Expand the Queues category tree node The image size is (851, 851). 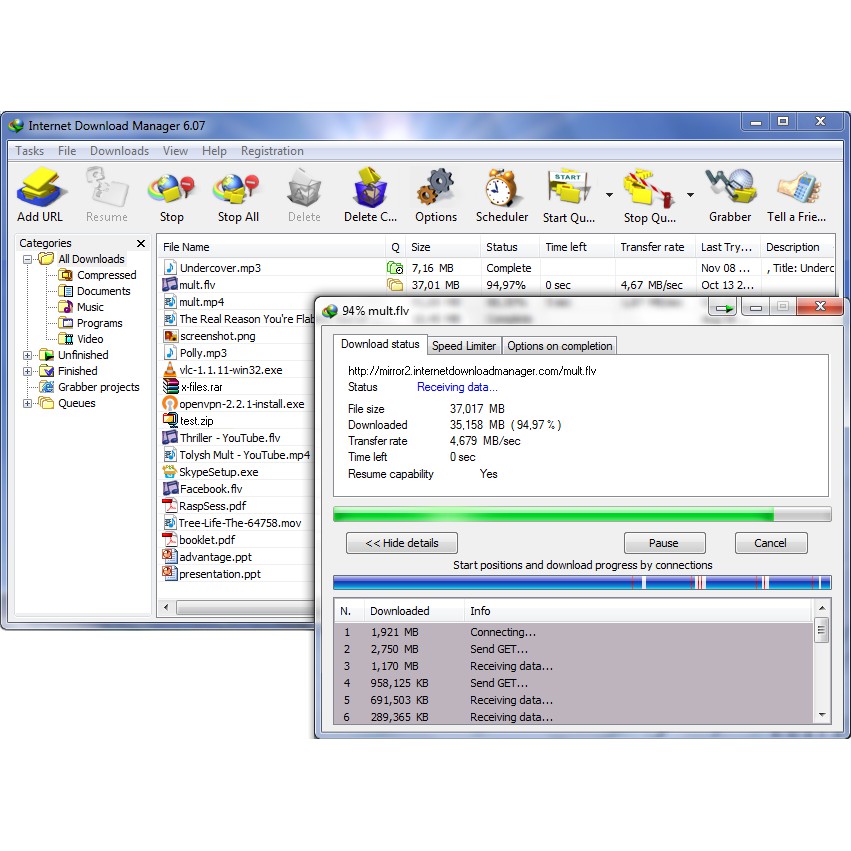(28, 403)
